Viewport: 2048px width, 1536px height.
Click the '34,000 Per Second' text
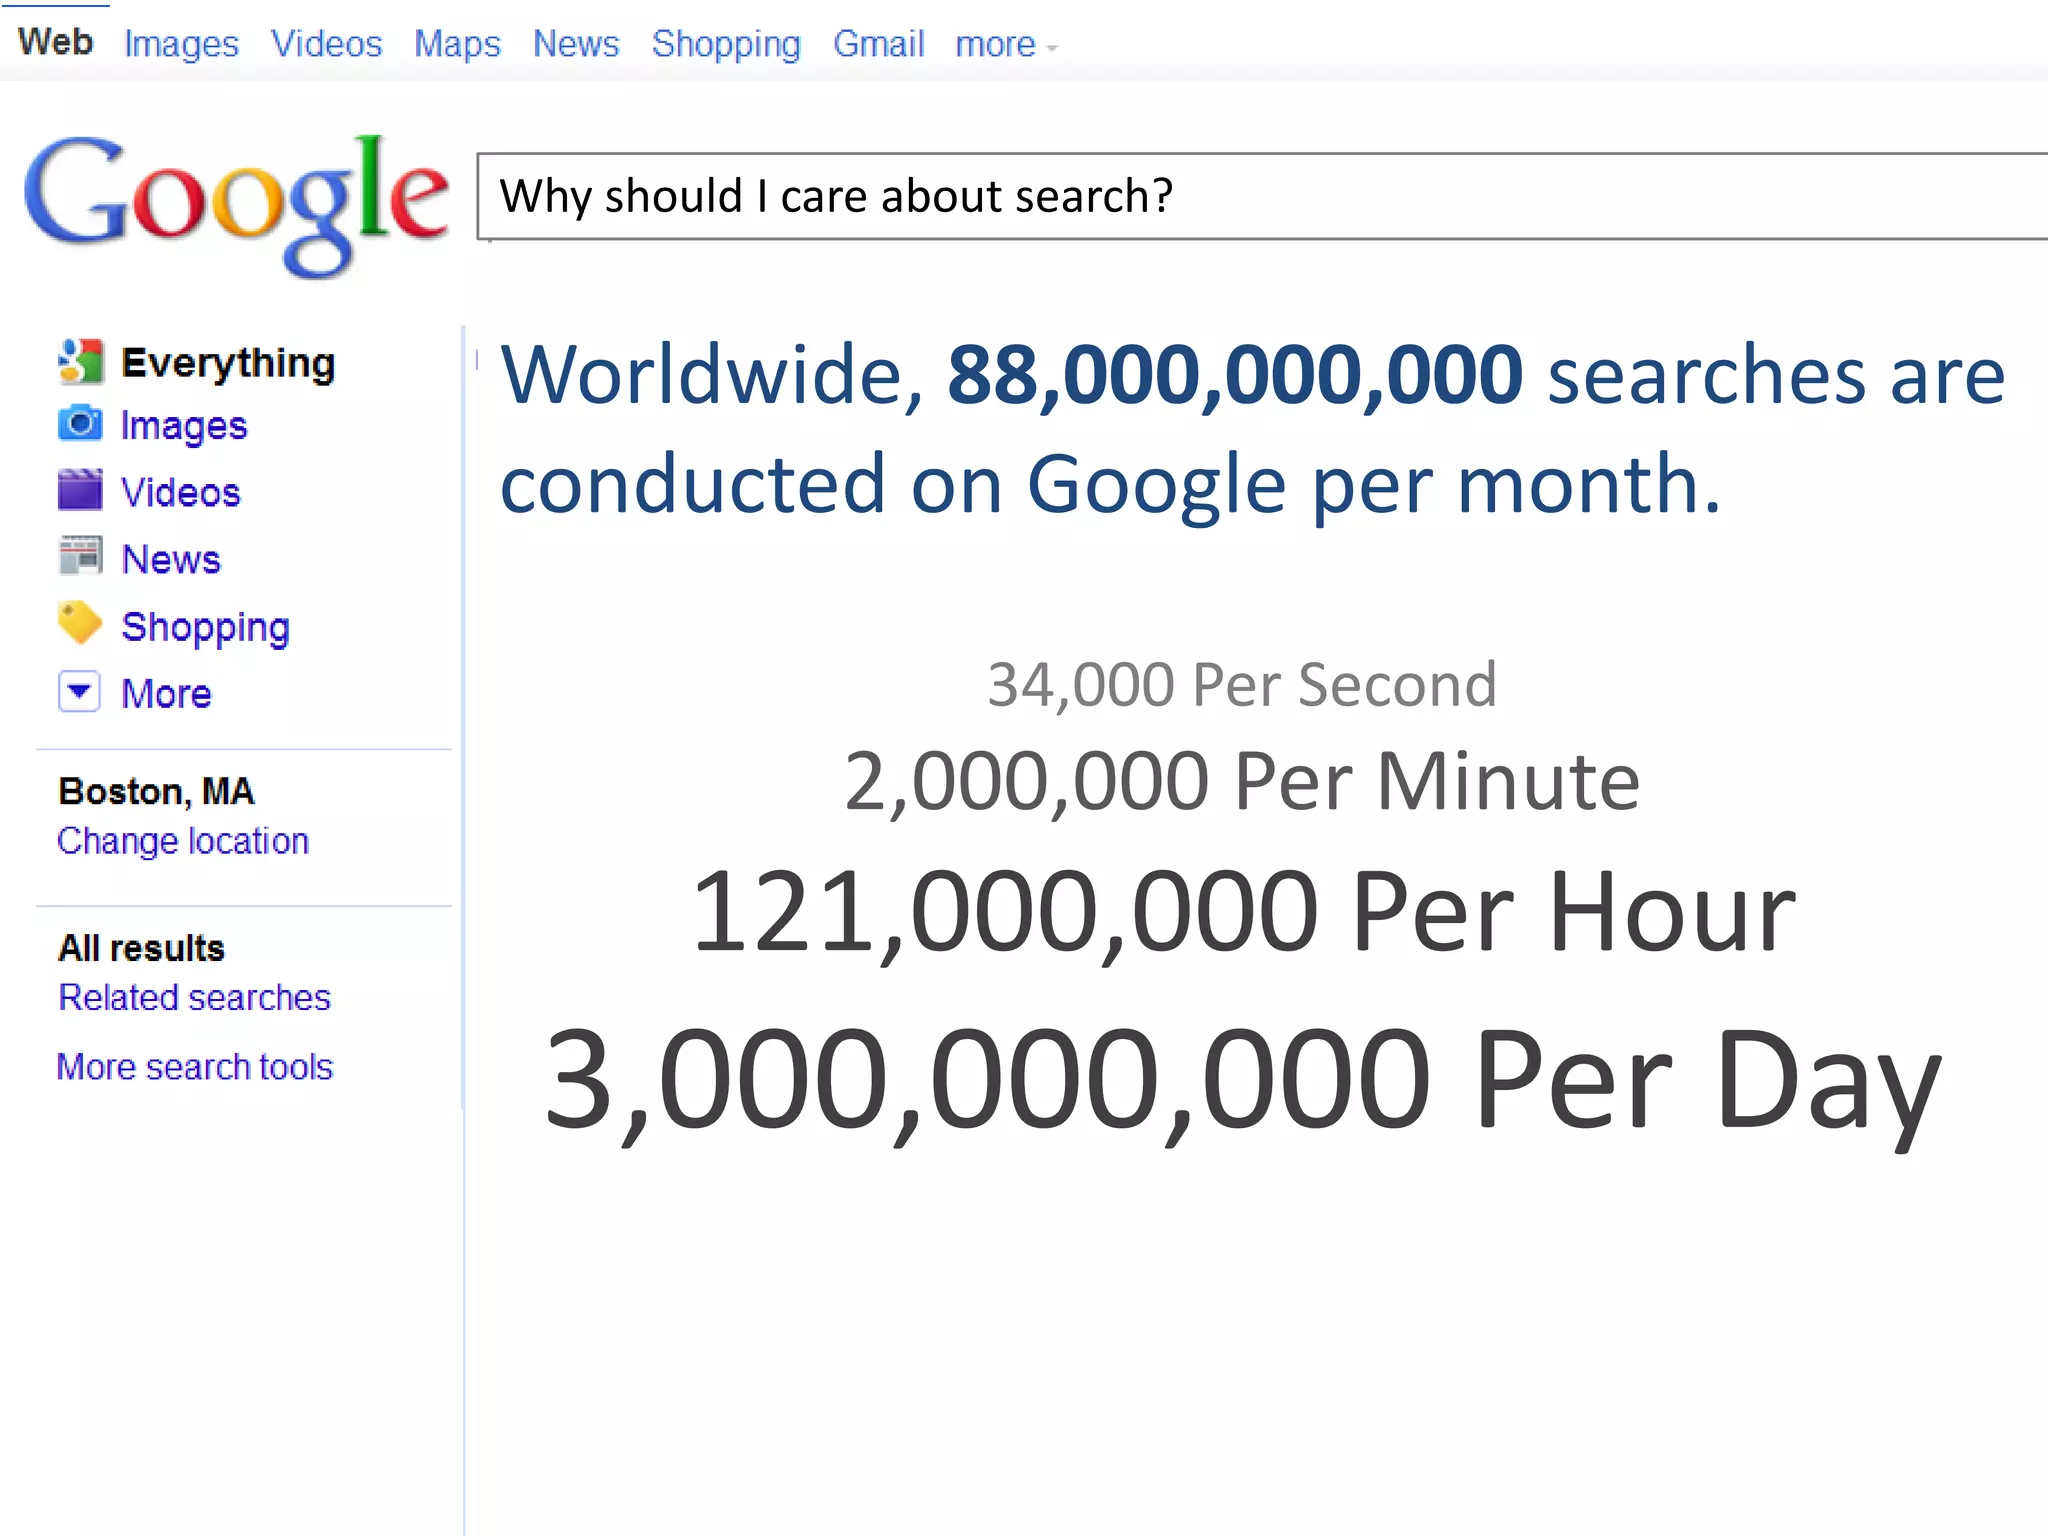1242,686
